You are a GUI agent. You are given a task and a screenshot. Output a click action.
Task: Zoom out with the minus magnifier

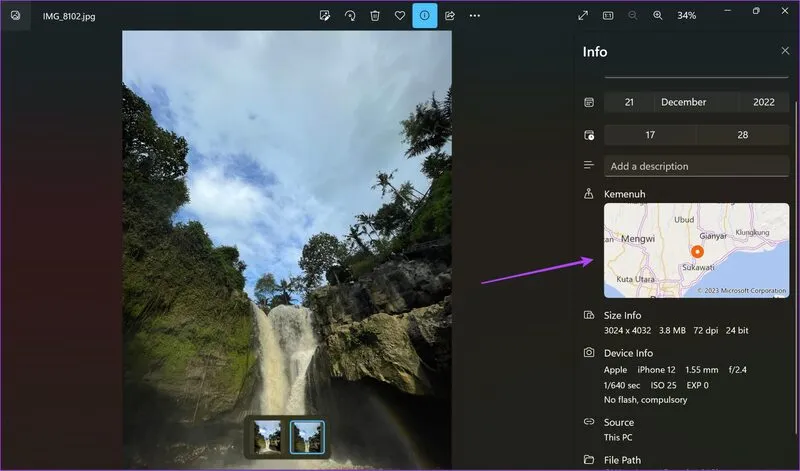(x=633, y=16)
